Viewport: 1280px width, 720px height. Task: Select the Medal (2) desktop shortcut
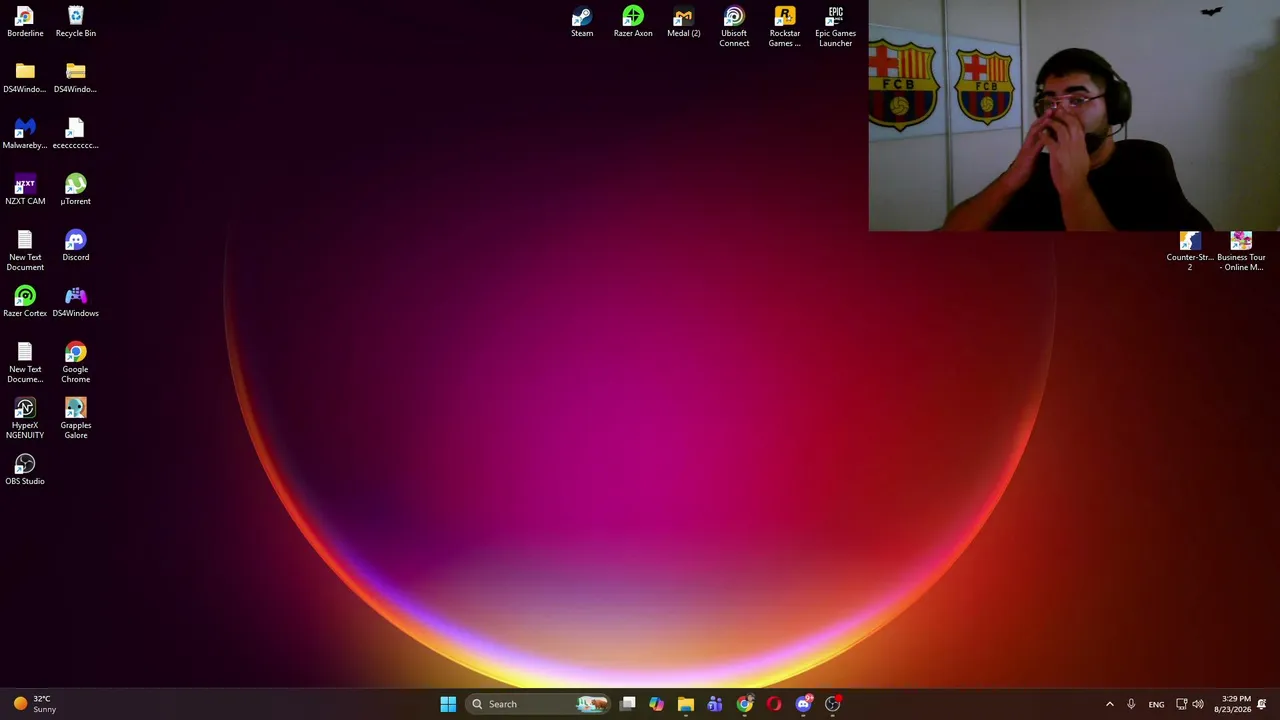coord(684,22)
